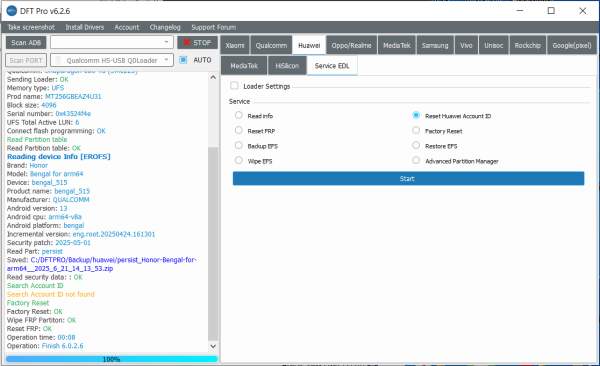Click the 'Manufacturer: QUALCOMM' log line
This screenshot has height=366, width=600.
48,199
